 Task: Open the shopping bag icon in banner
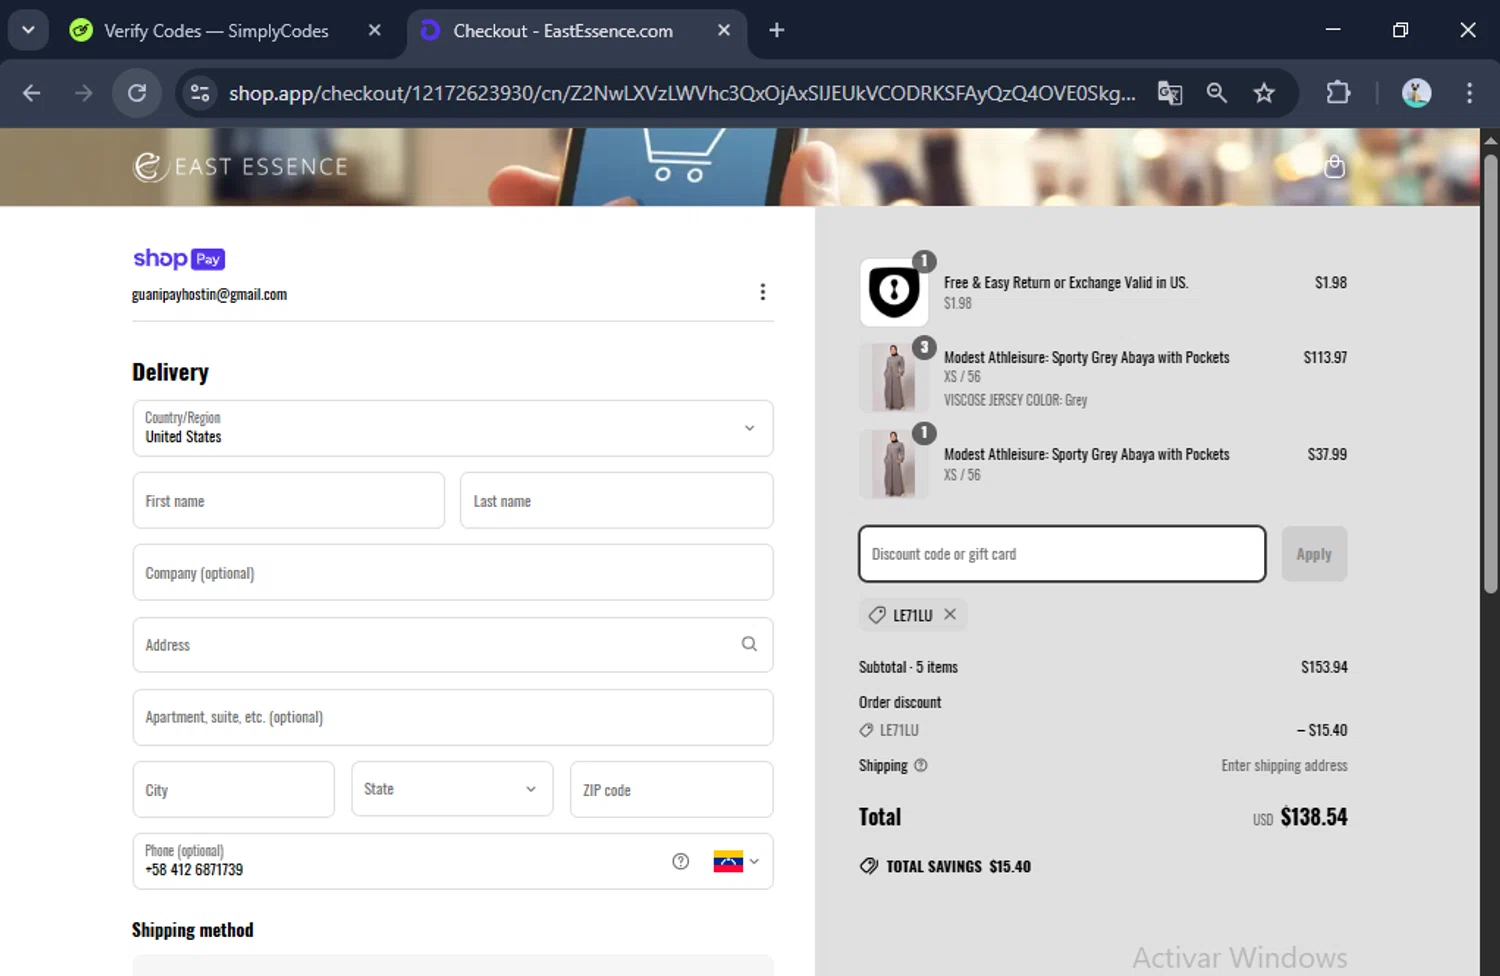1334,166
